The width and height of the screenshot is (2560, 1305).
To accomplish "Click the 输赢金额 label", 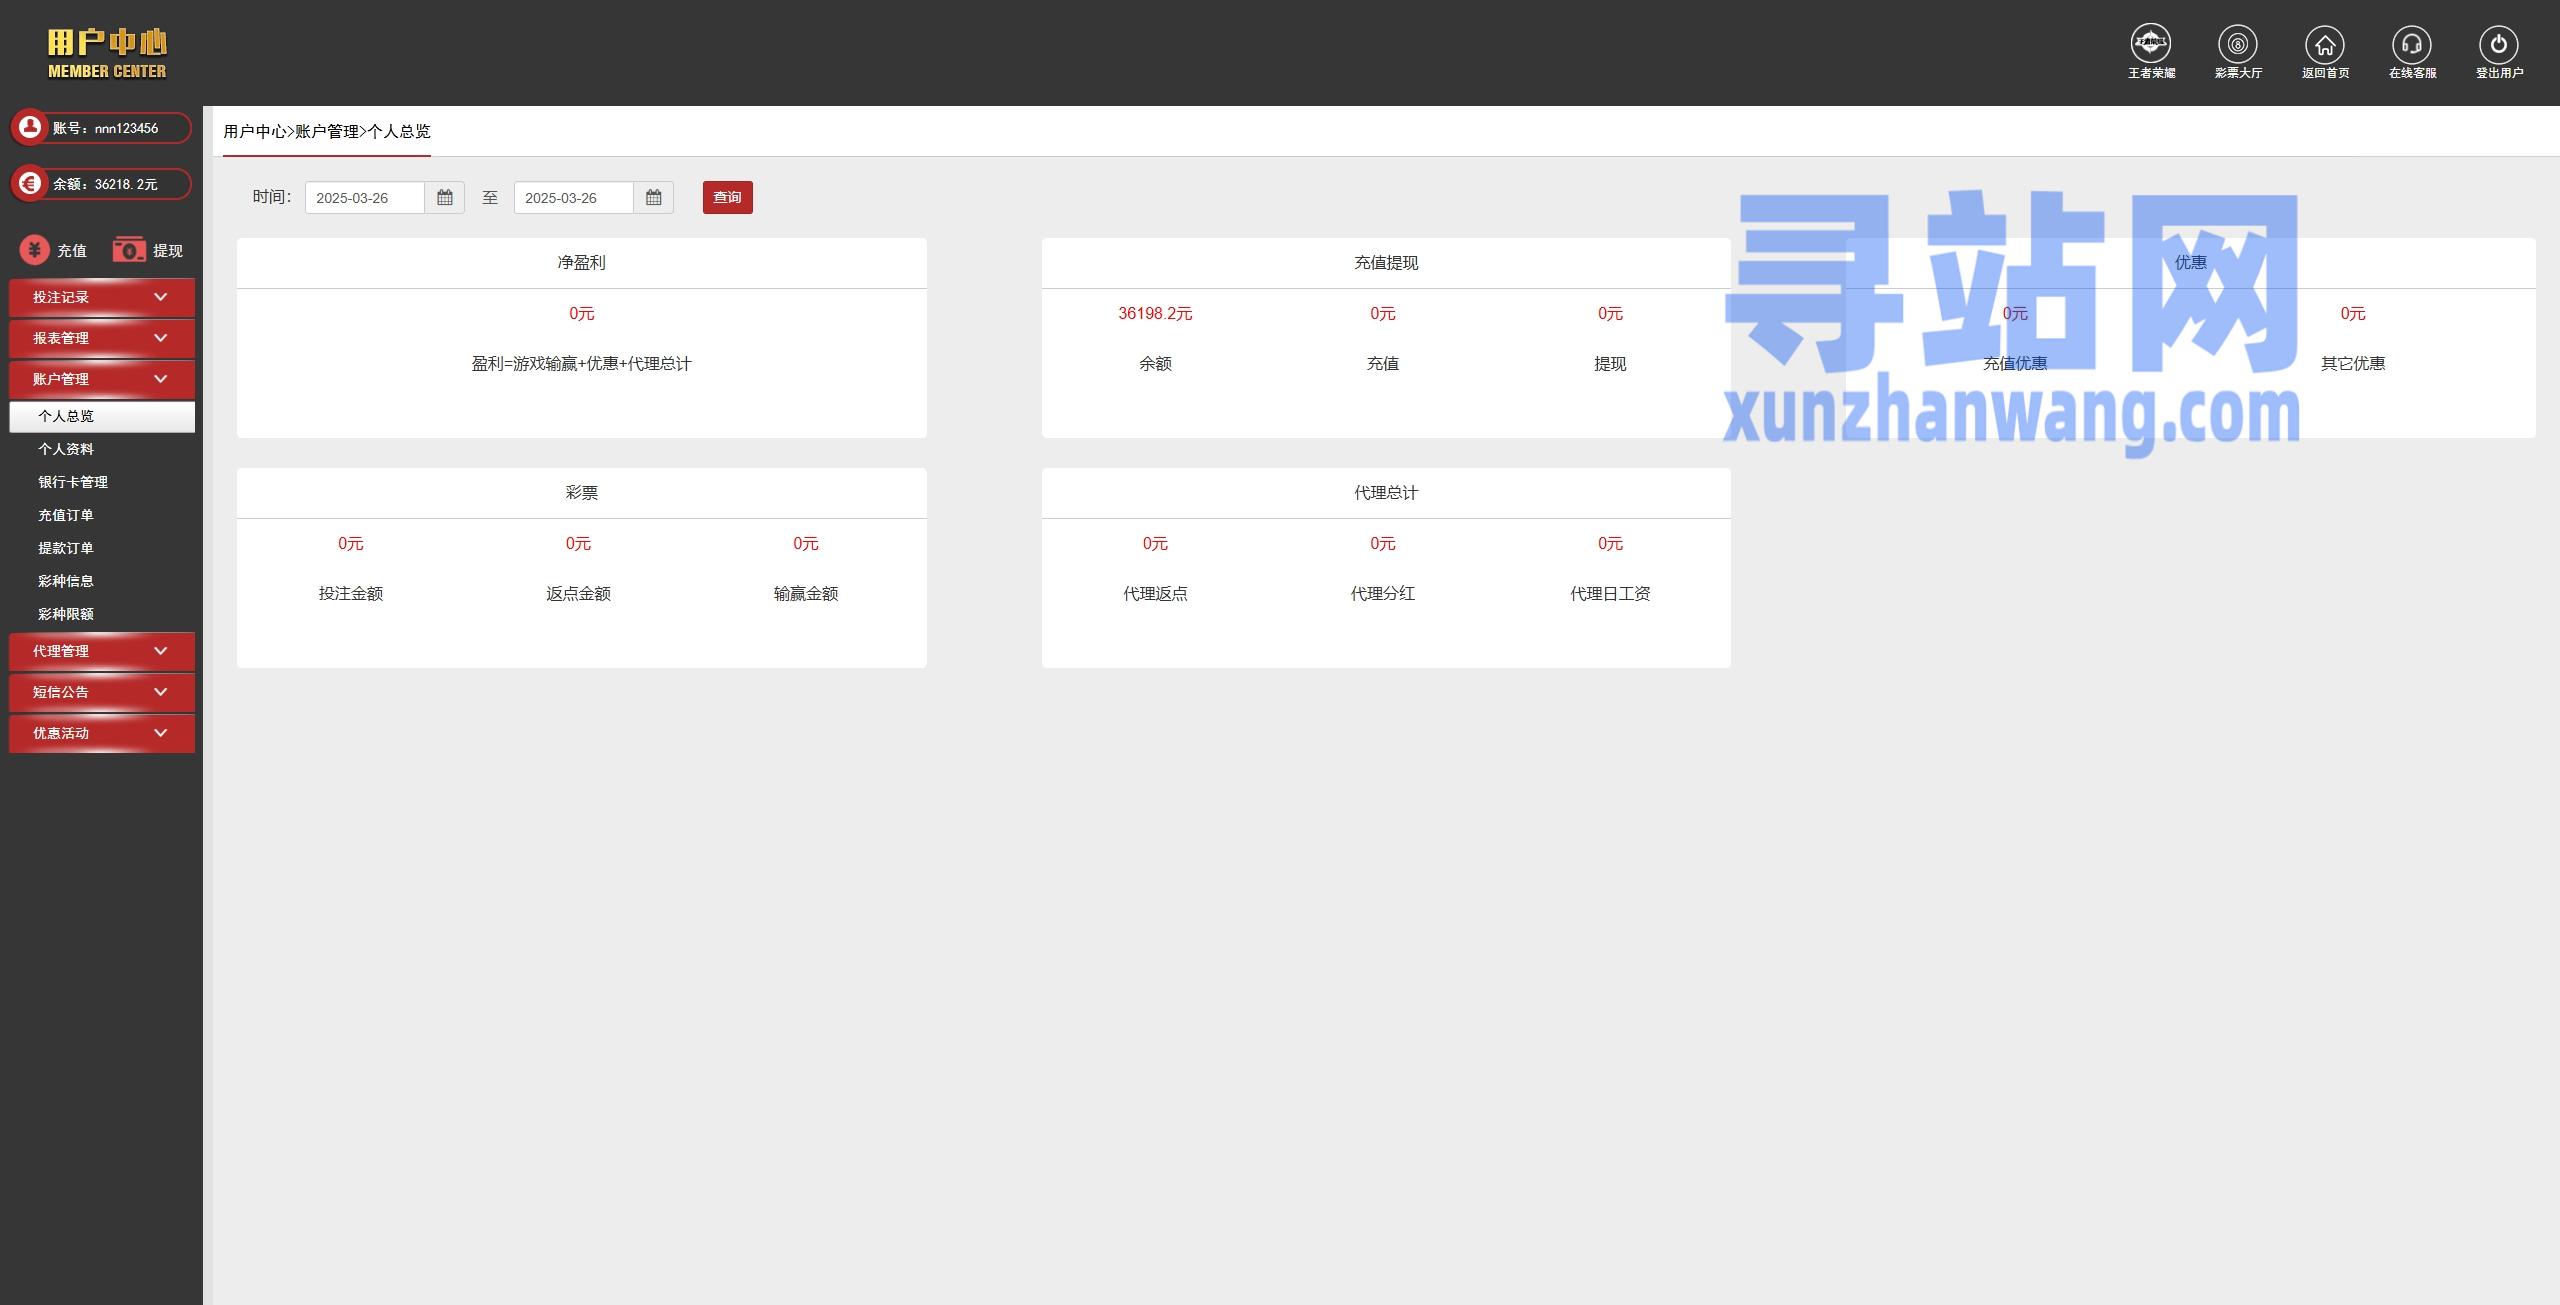I will click(x=806, y=593).
